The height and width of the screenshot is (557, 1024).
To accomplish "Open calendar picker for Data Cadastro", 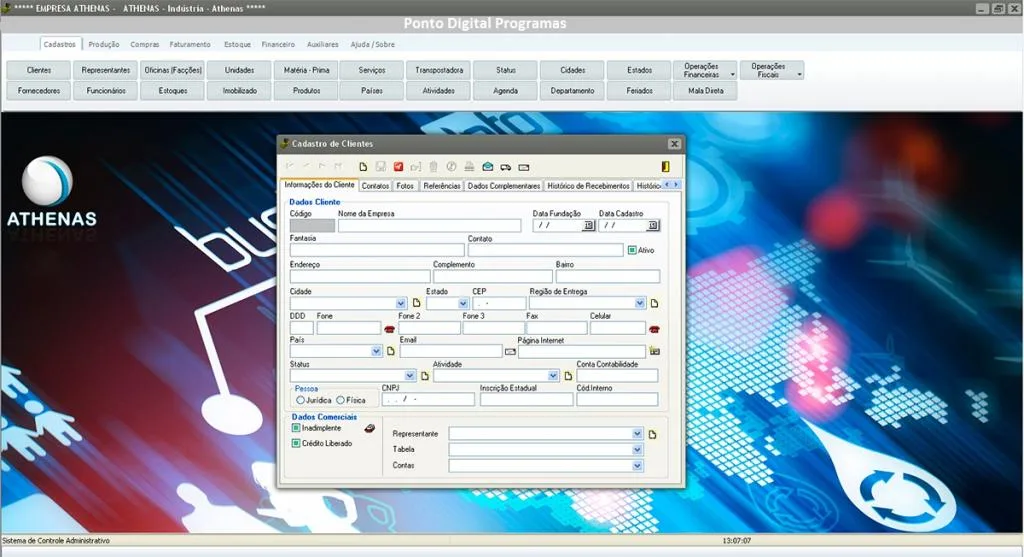I will (652, 225).
